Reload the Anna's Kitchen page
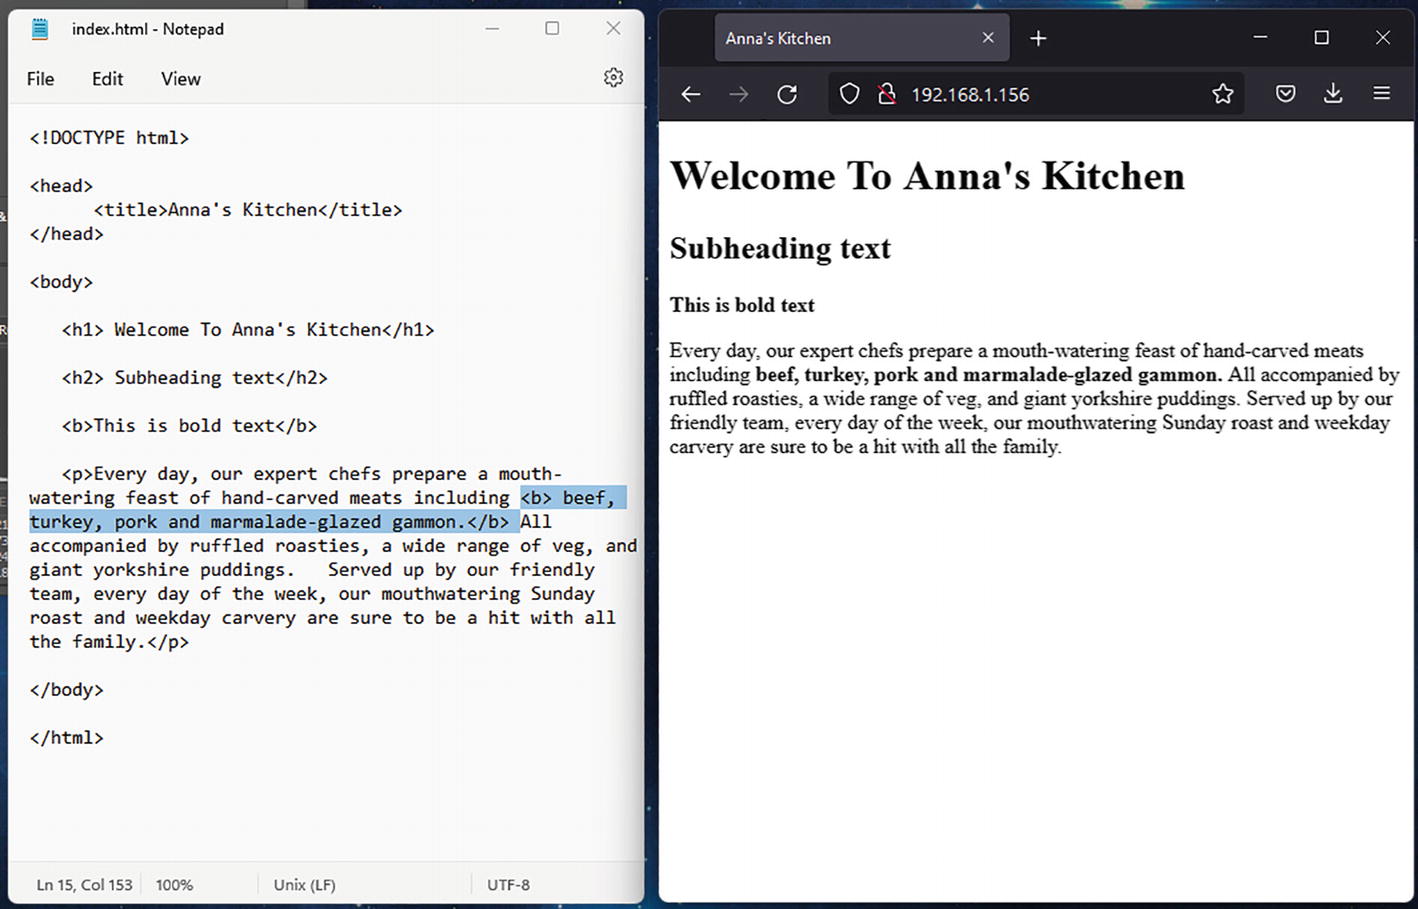The image size is (1418, 909). 787,94
